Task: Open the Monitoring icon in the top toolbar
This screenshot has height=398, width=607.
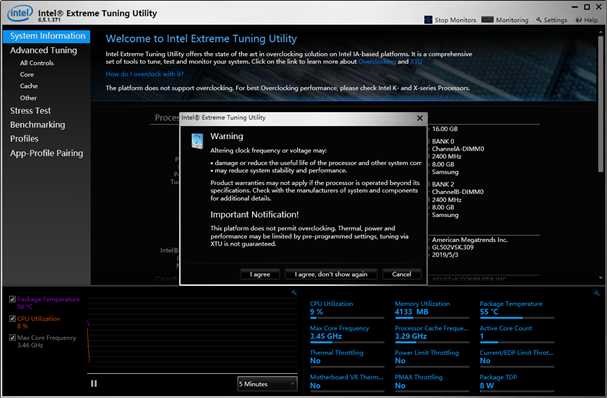Action: (x=487, y=20)
